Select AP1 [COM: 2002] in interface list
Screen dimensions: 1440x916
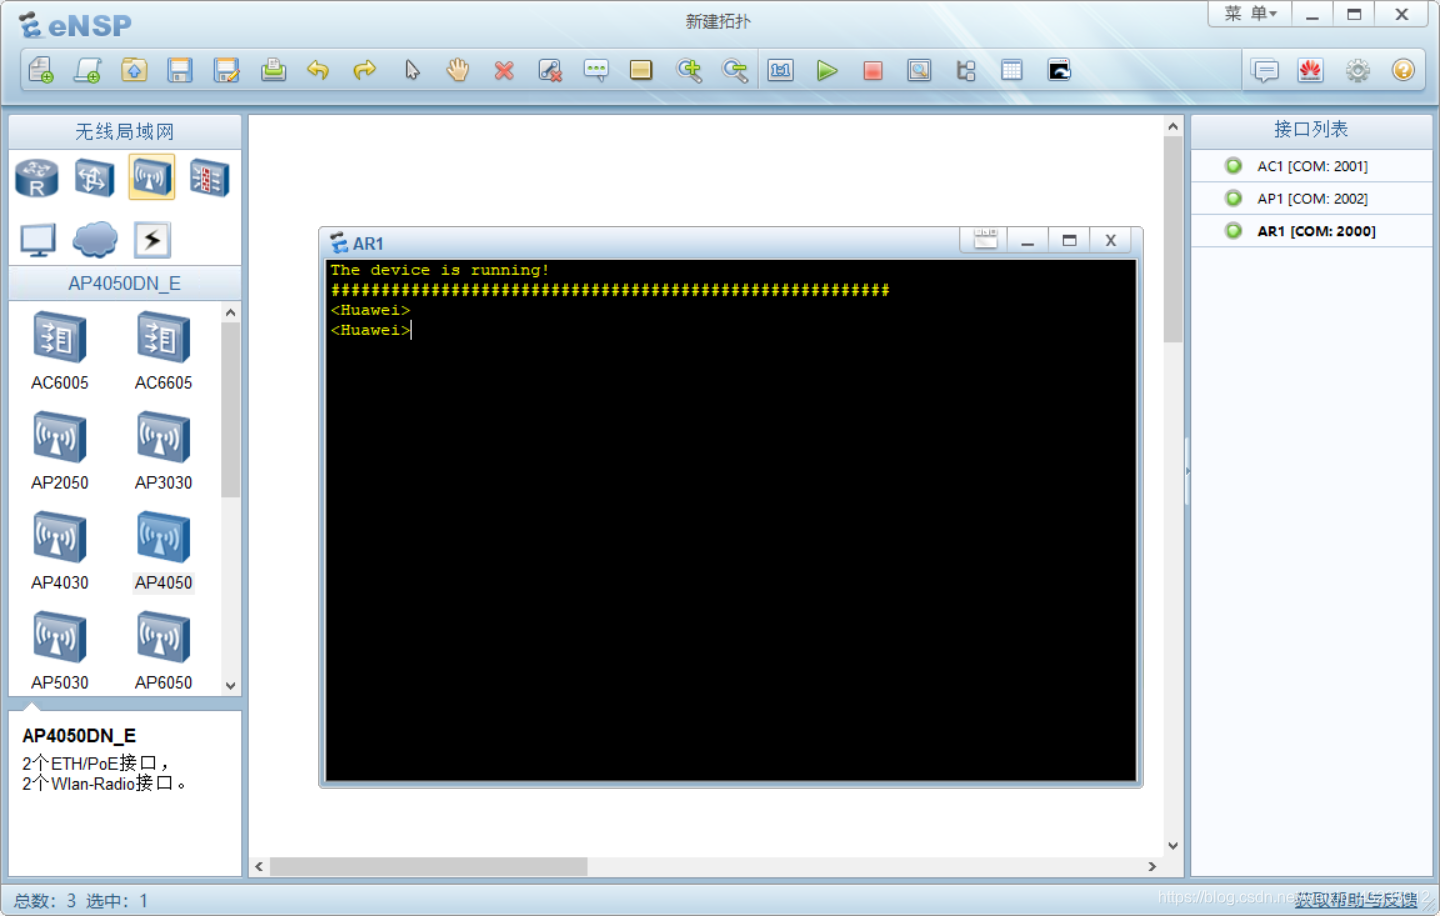point(1311,198)
